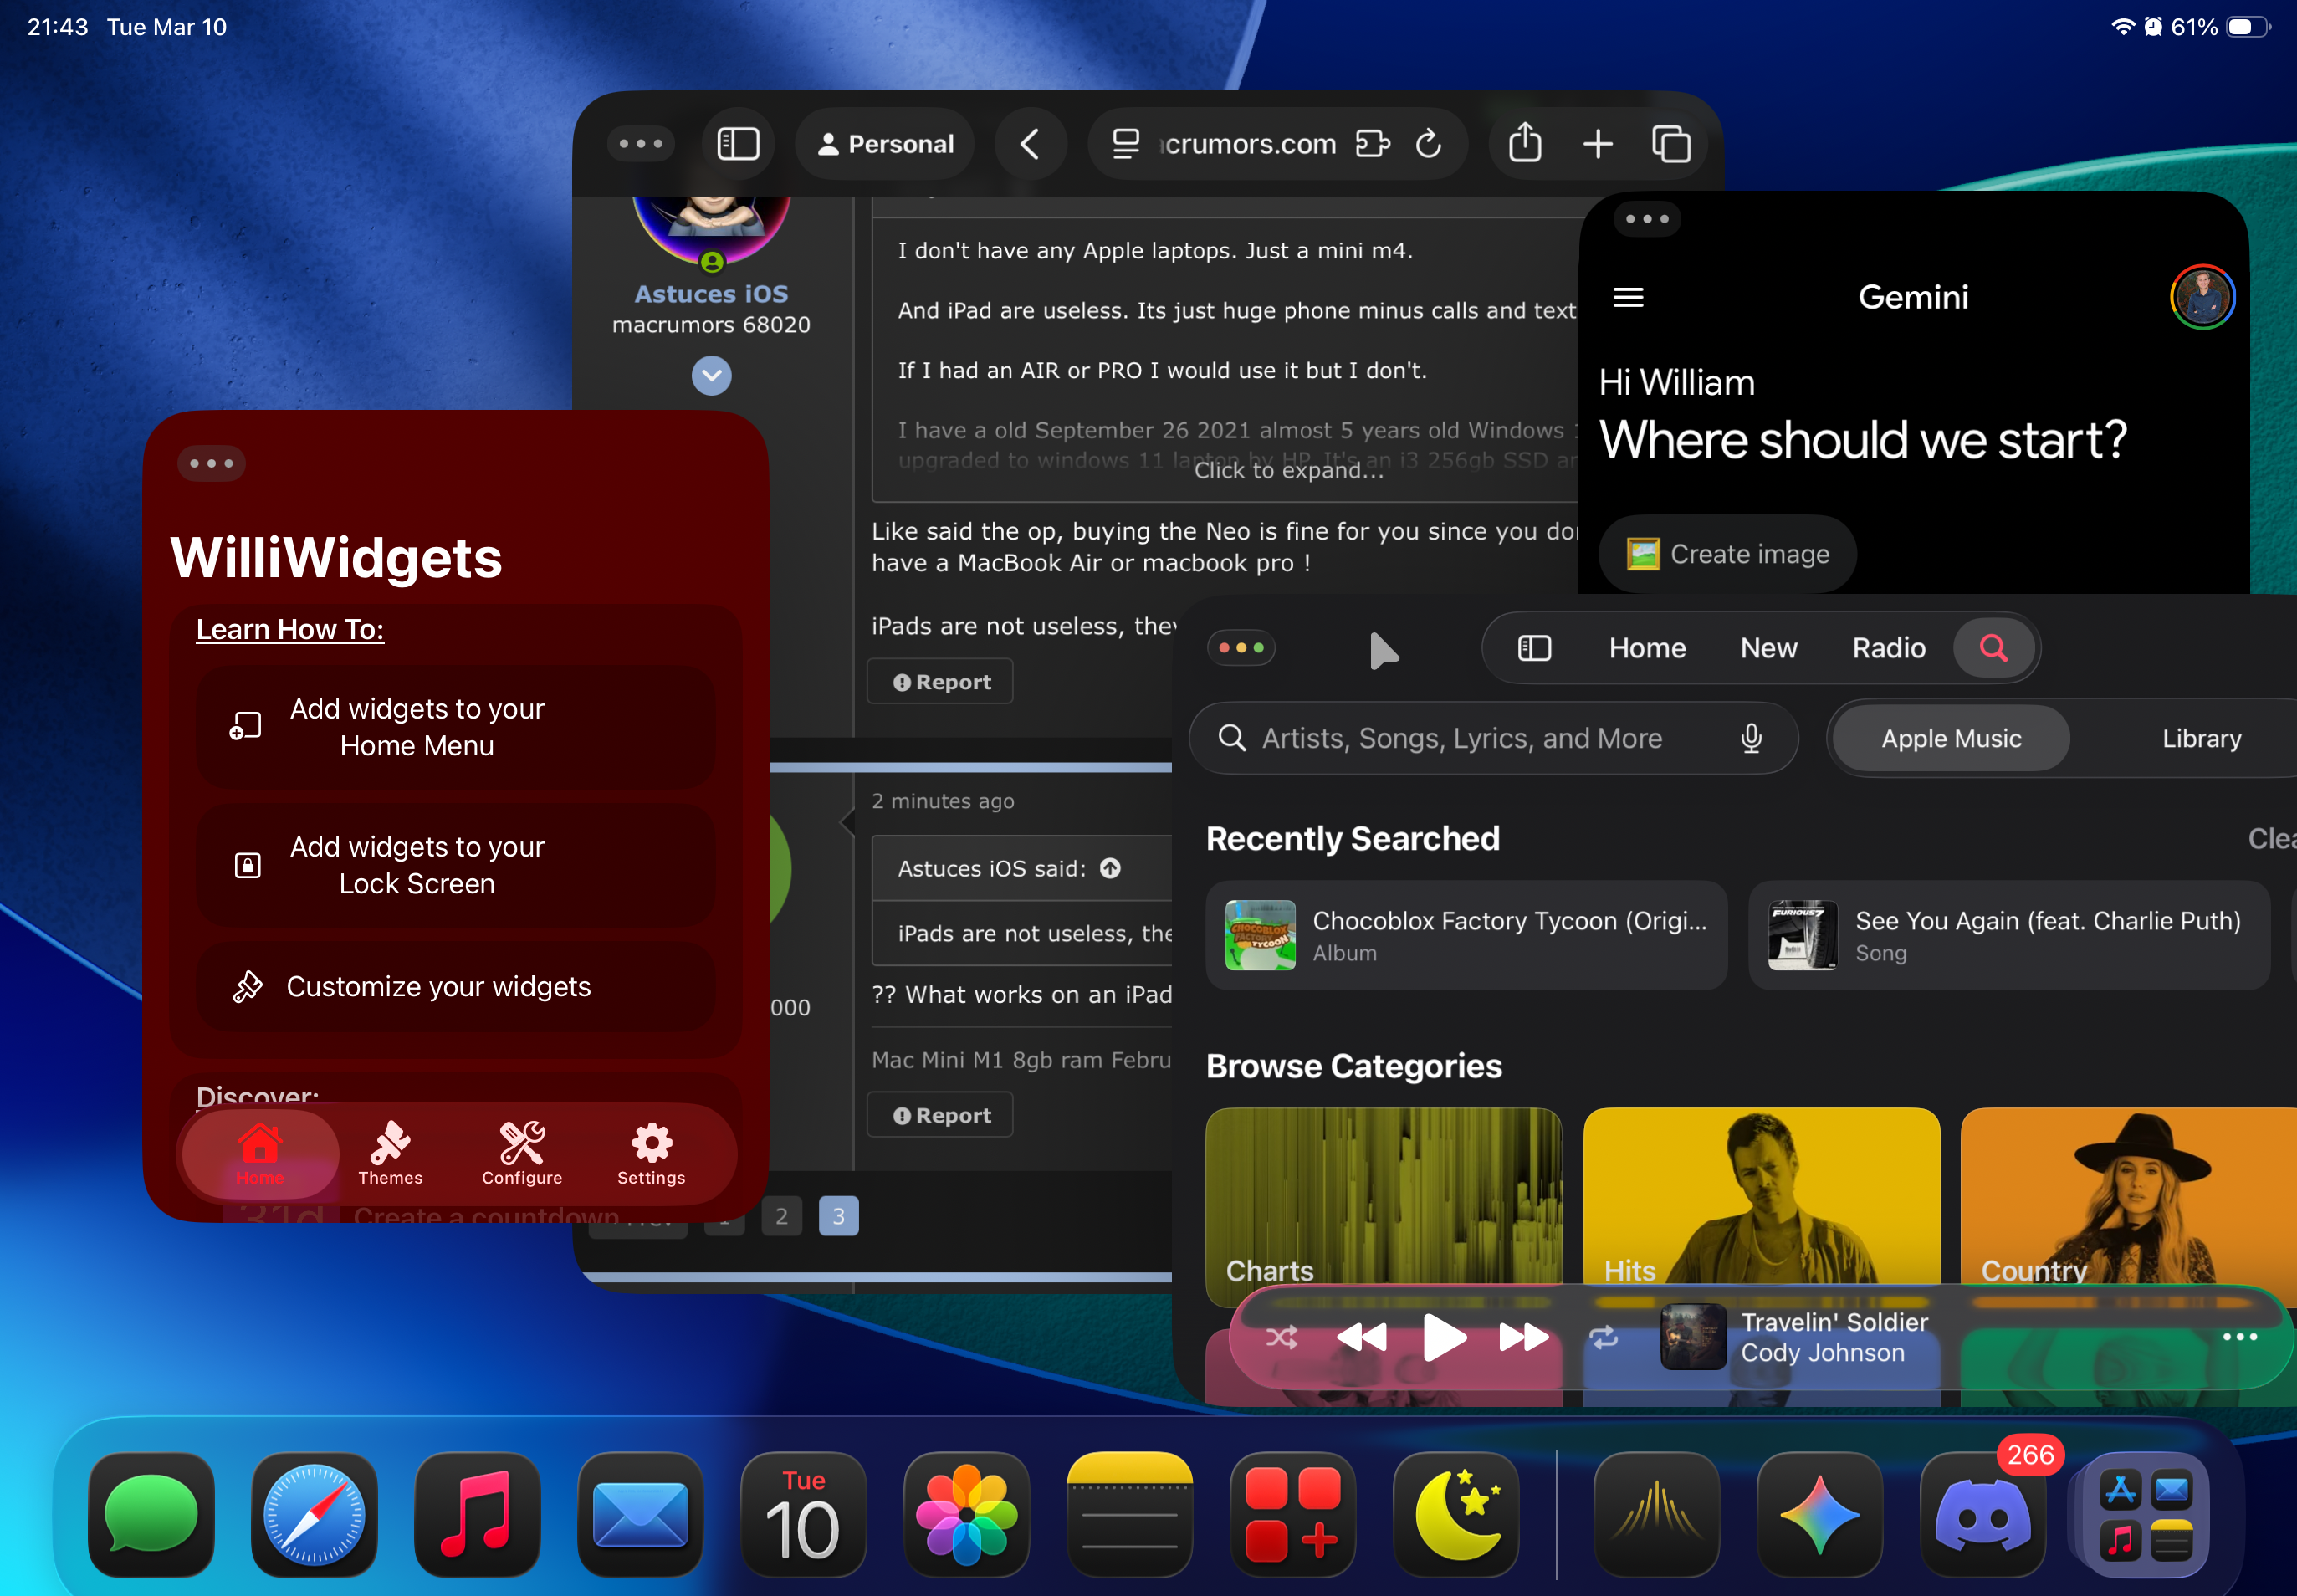
Task: Open the extensions icon in Safari address bar
Action: [x=1373, y=144]
